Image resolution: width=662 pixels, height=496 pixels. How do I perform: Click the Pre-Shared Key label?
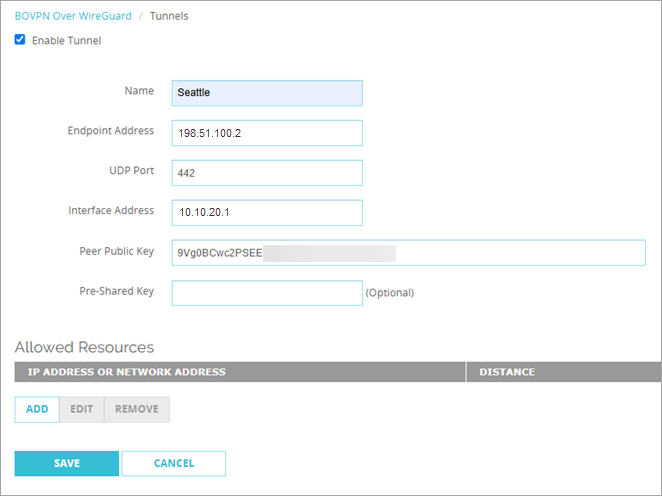[x=117, y=291]
